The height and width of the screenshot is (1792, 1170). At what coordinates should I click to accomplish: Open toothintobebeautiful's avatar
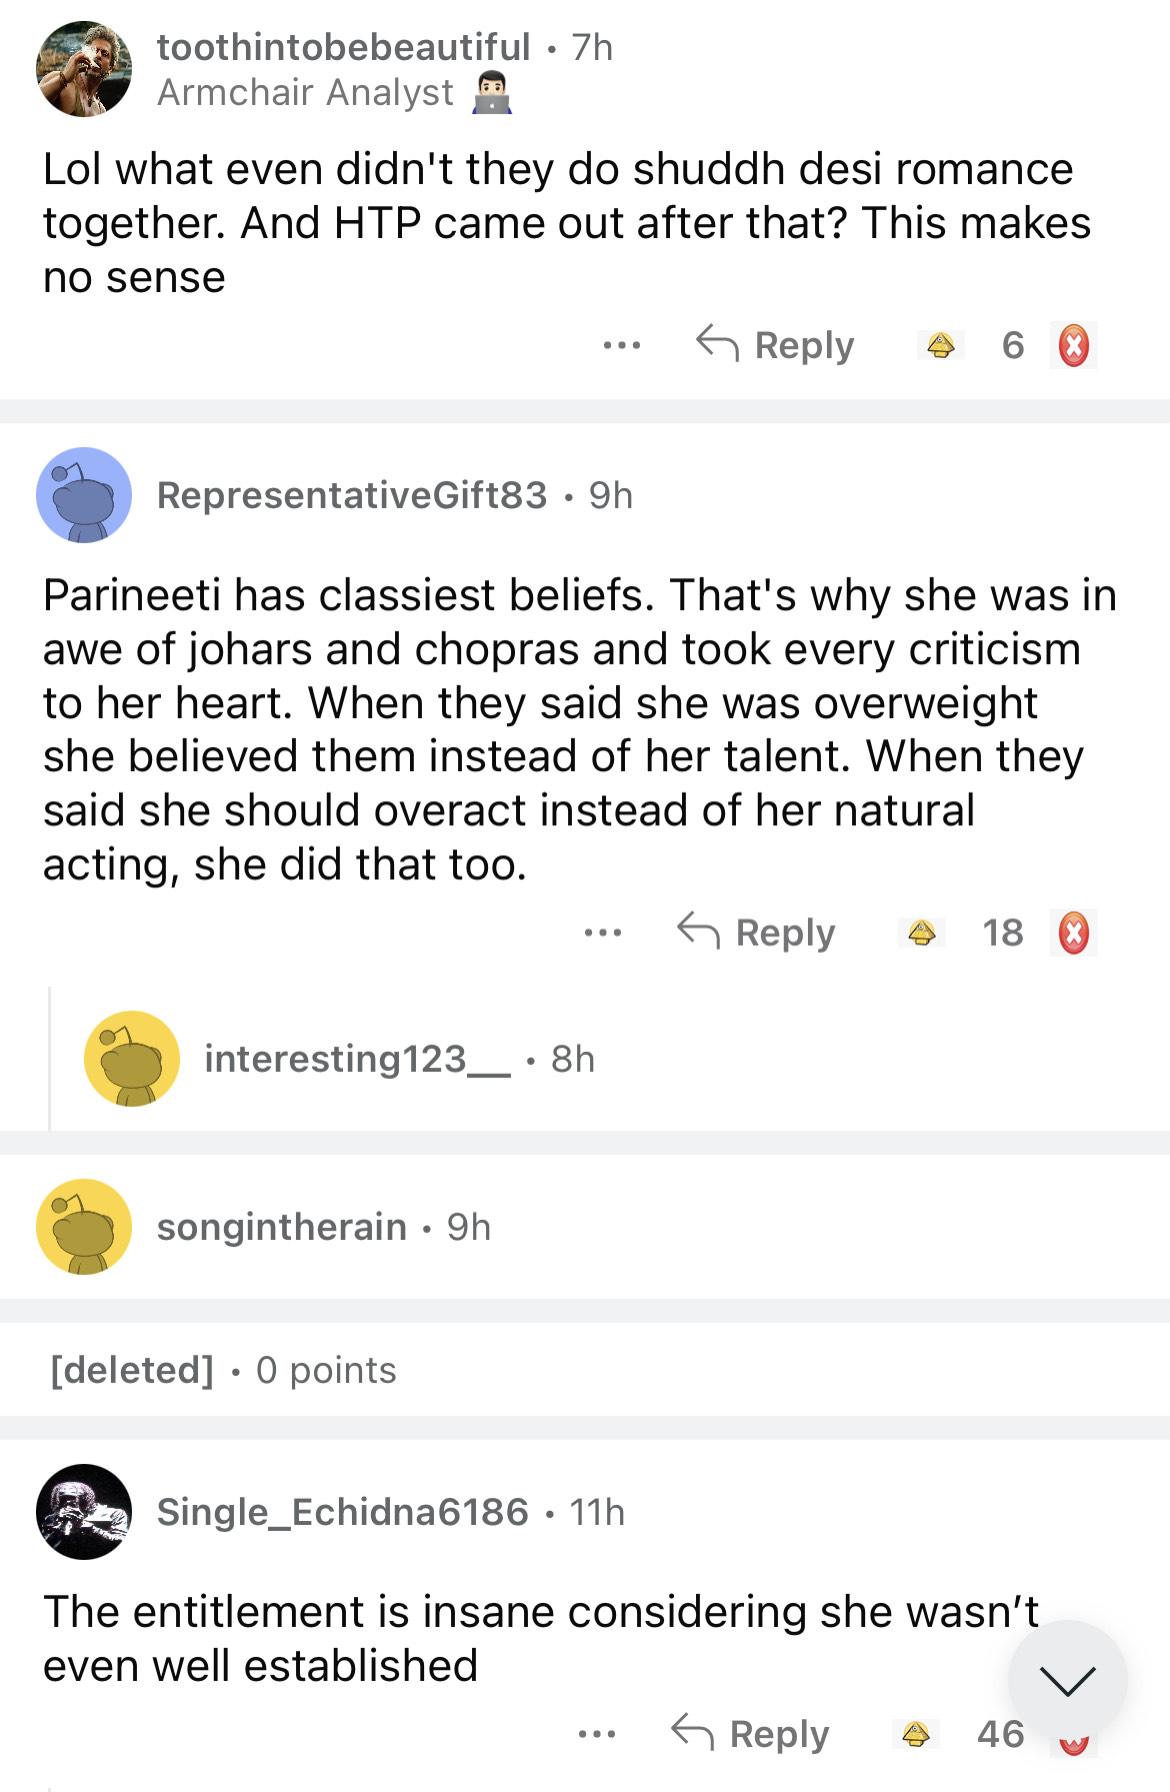tap(84, 69)
